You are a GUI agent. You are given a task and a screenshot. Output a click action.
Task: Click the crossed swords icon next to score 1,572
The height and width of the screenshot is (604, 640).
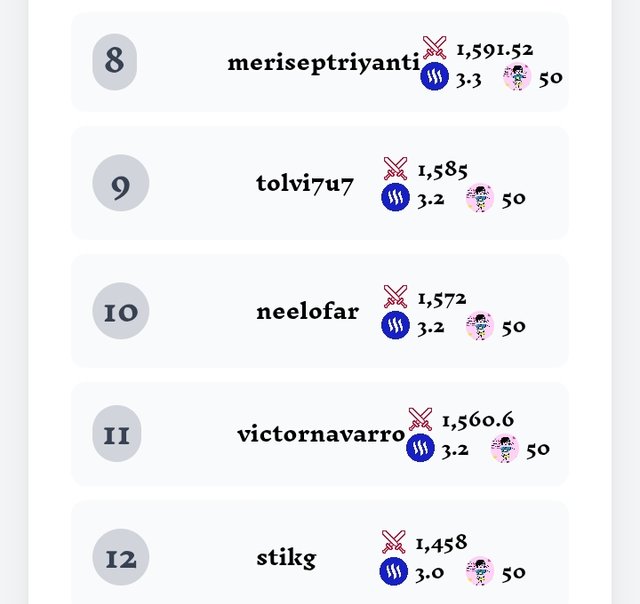click(395, 297)
